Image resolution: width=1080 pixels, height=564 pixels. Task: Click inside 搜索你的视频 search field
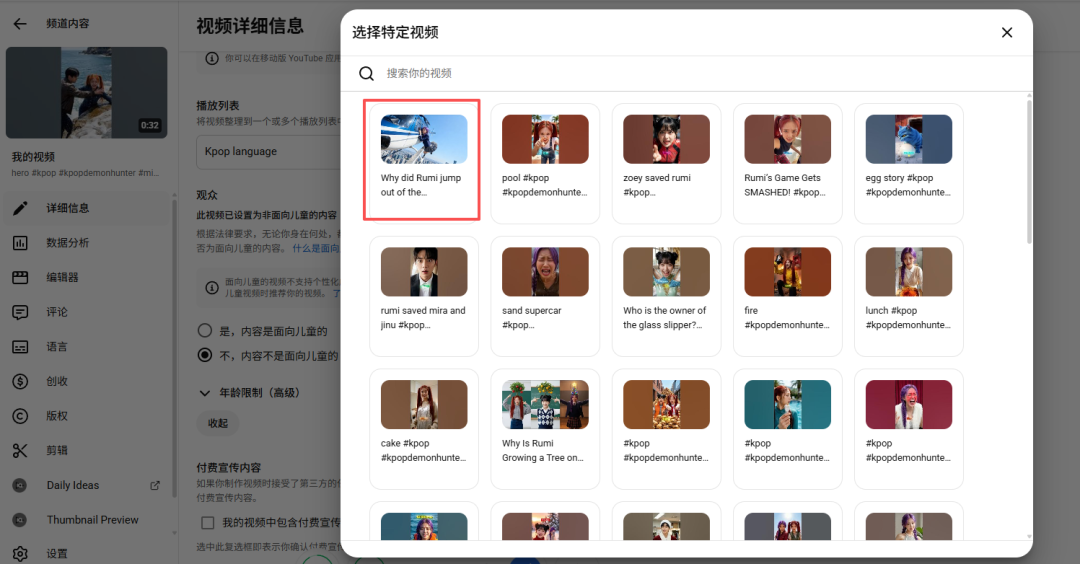pyautogui.click(x=703, y=73)
